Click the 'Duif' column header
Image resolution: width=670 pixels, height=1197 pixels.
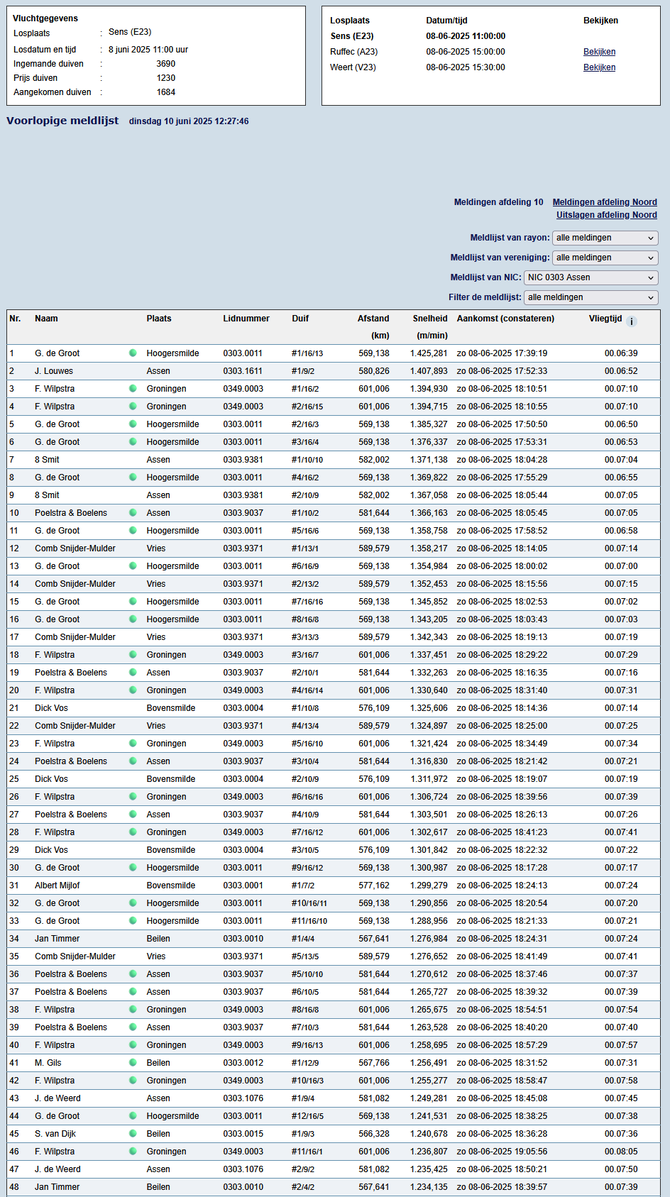coord(300,318)
